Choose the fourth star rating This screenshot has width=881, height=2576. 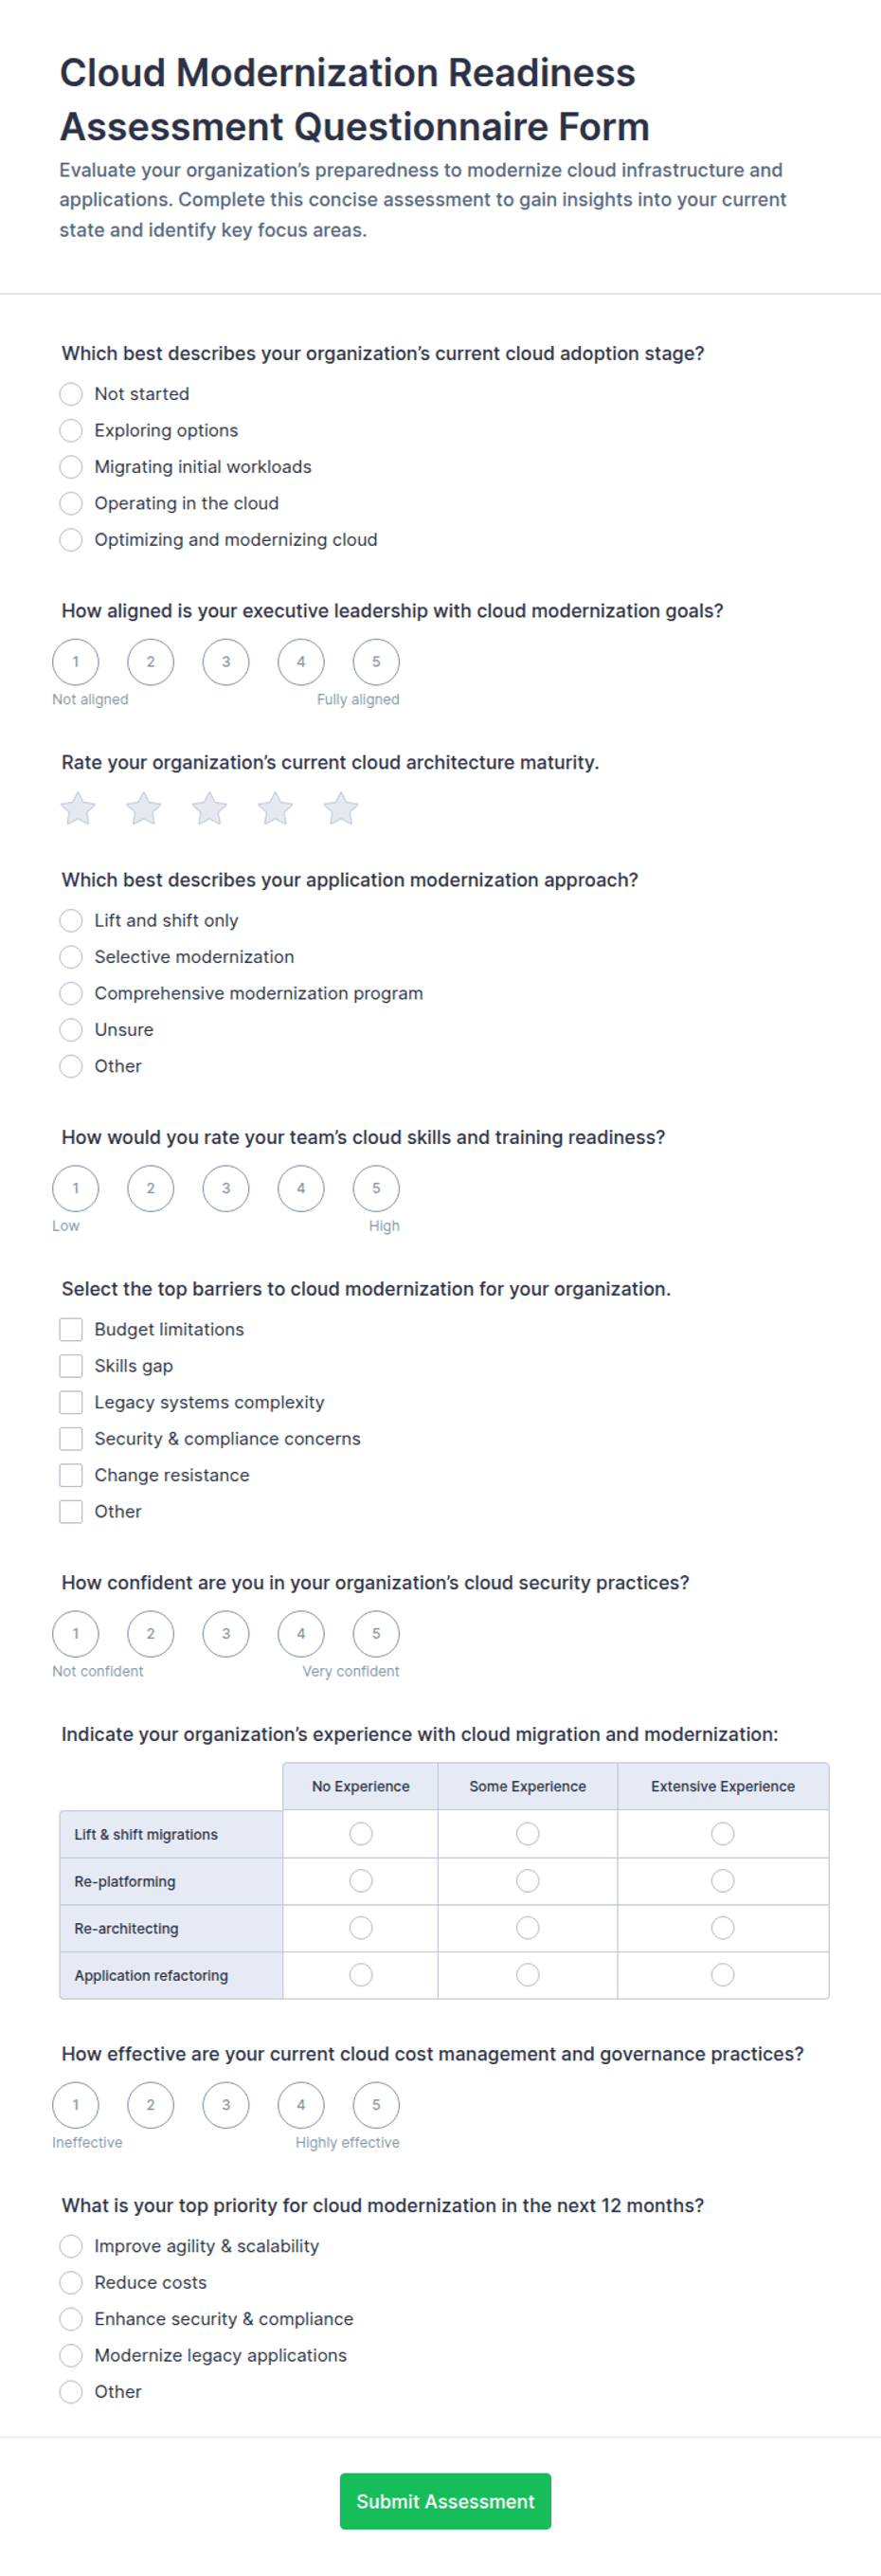pyautogui.click(x=275, y=808)
